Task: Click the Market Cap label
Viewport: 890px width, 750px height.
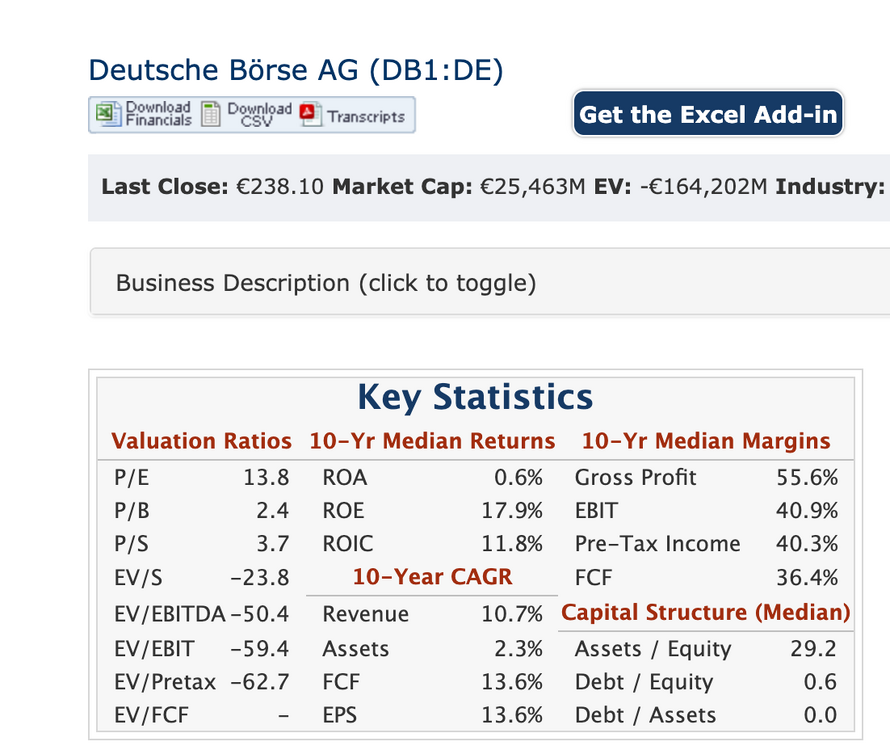Action: click(402, 187)
